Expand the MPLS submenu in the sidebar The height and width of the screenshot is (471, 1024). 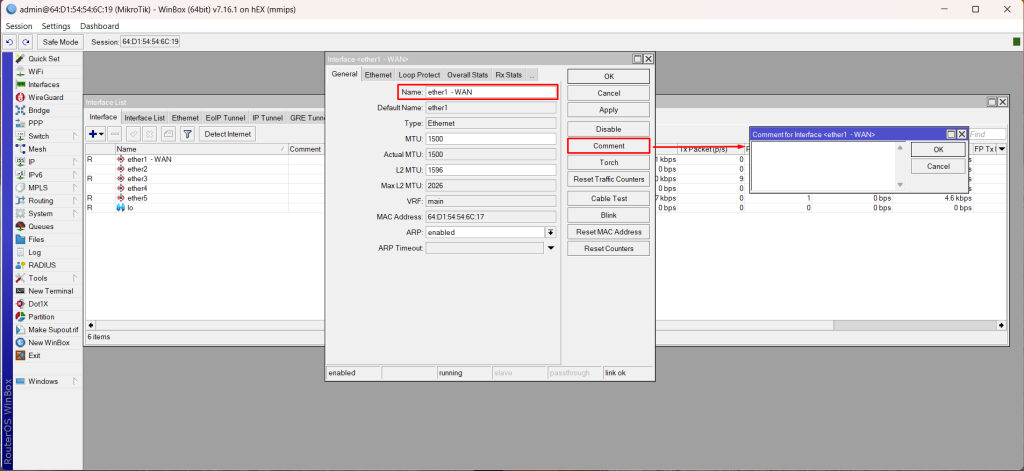pyautogui.click(x=74, y=187)
